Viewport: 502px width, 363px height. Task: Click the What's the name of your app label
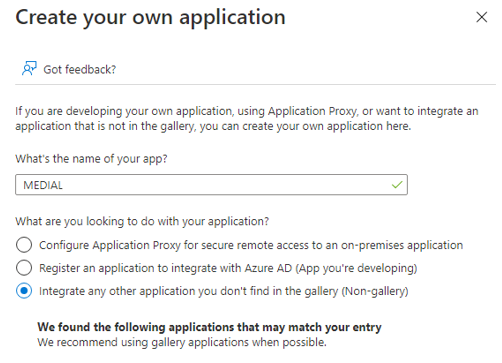(x=91, y=159)
